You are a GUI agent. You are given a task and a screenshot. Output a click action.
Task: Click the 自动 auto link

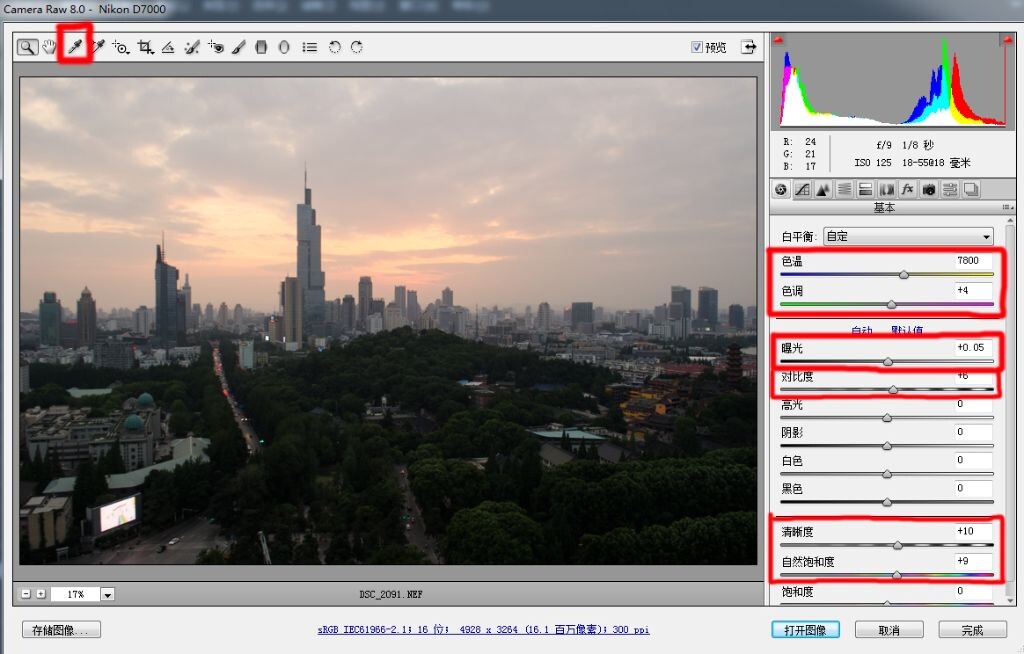click(862, 330)
